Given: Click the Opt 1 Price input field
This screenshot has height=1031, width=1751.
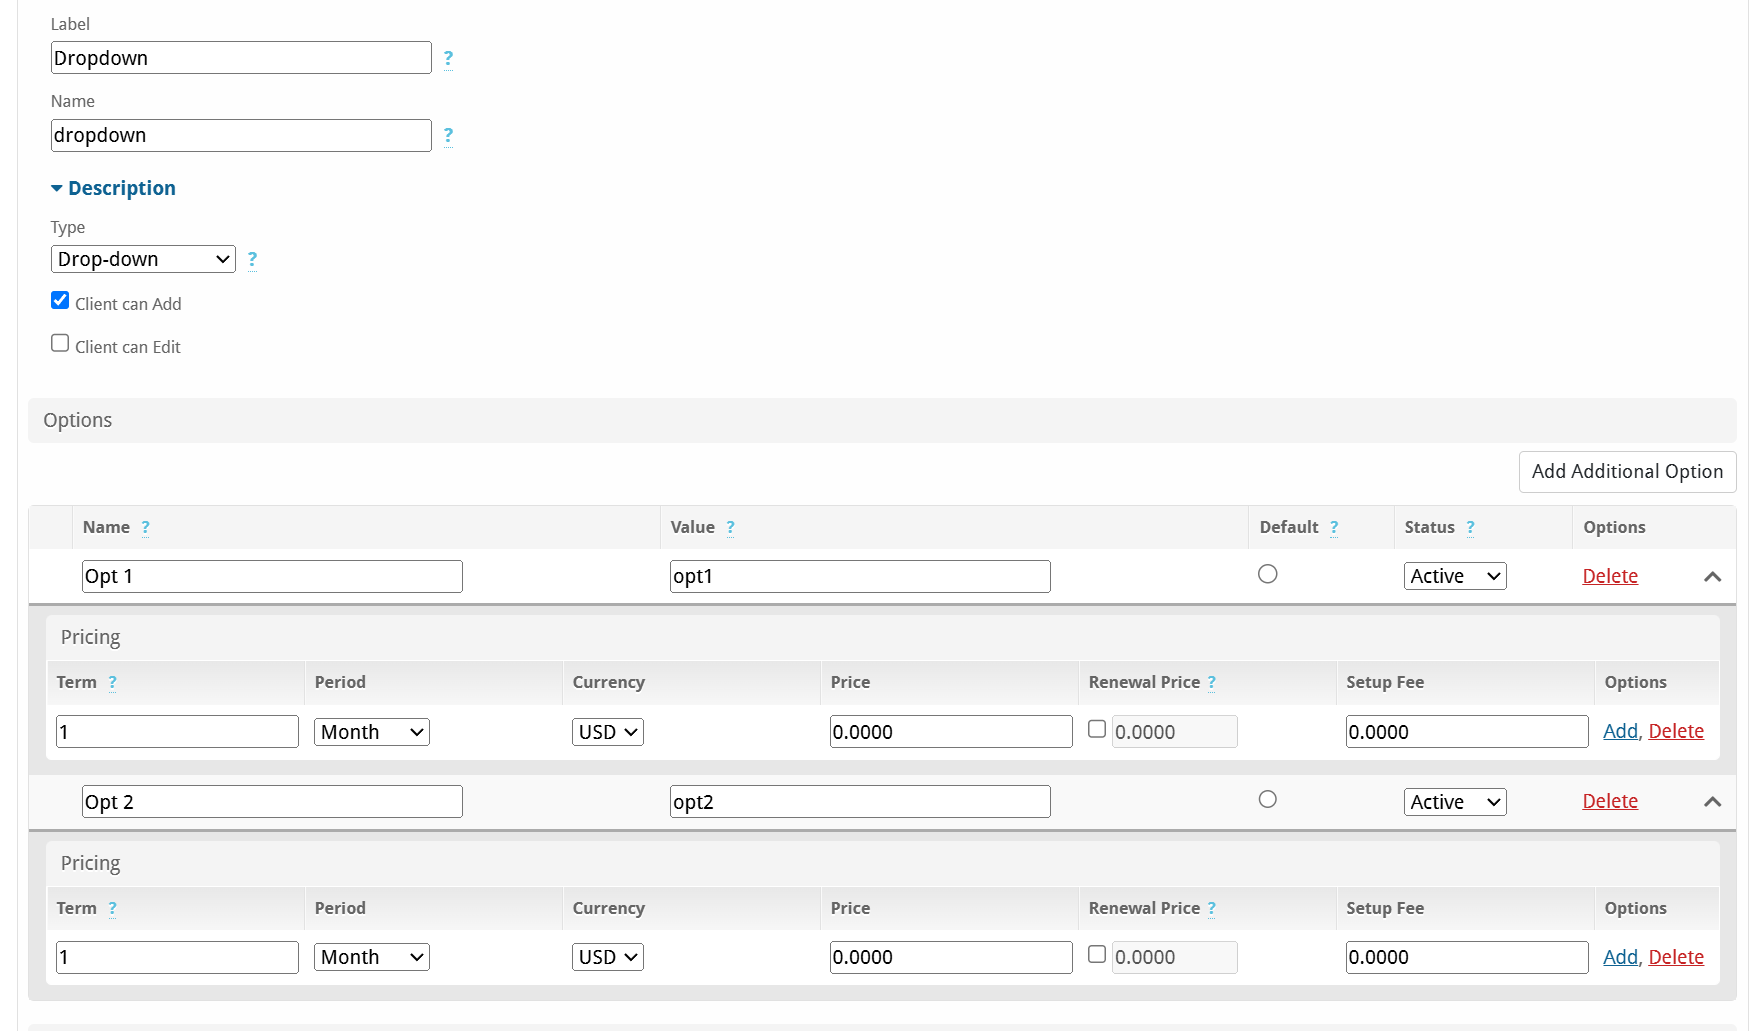Looking at the screenshot, I should tap(950, 731).
